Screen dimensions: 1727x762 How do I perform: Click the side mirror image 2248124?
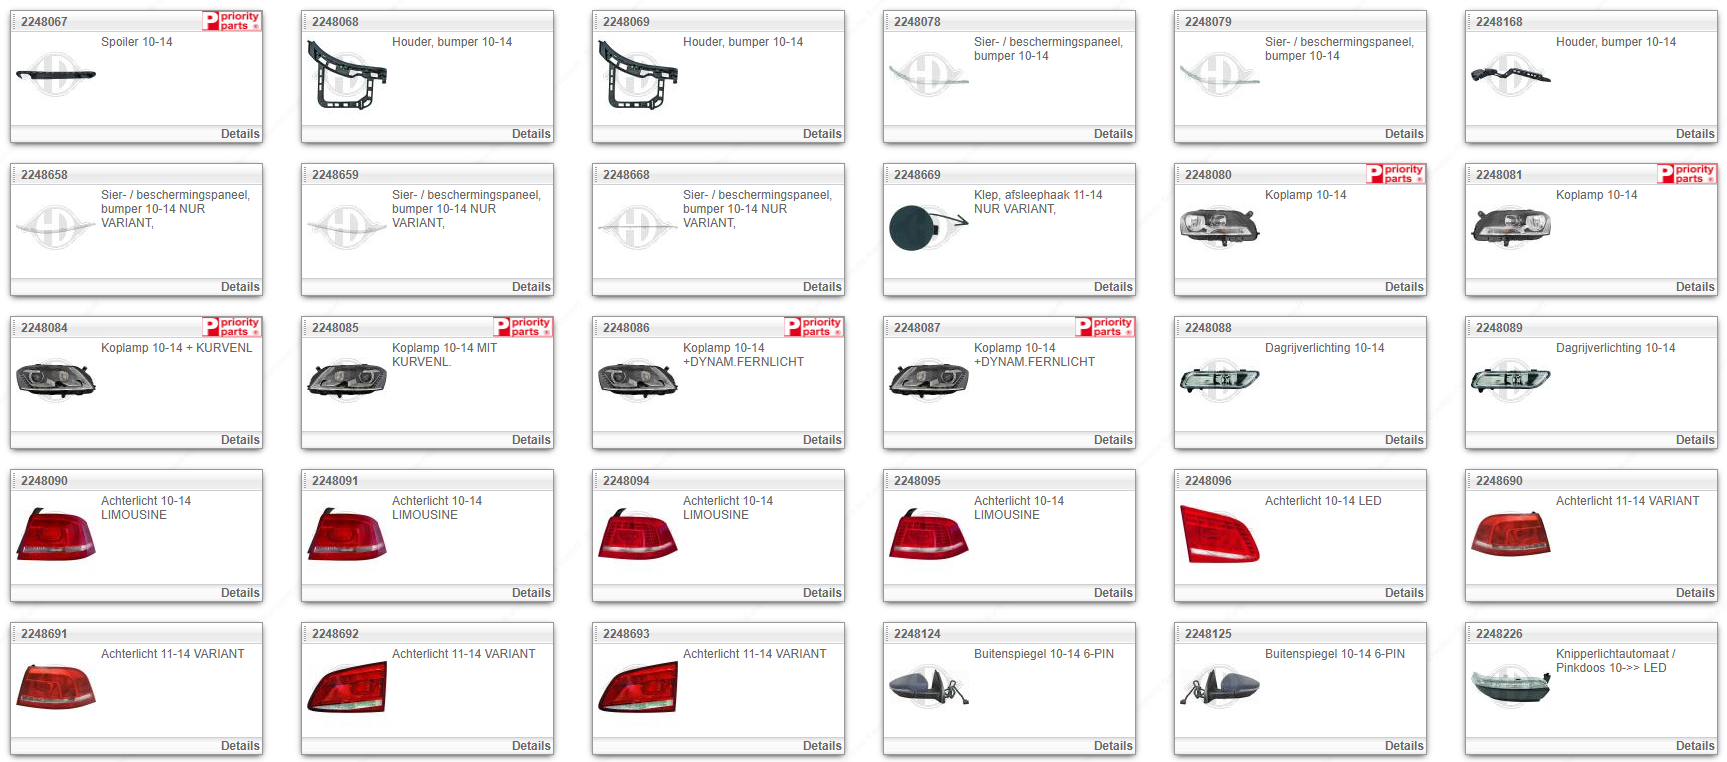[928, 687]
